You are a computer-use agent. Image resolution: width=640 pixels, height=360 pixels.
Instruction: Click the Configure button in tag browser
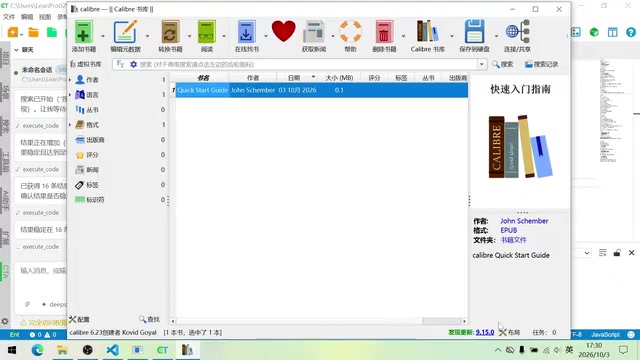79,319
